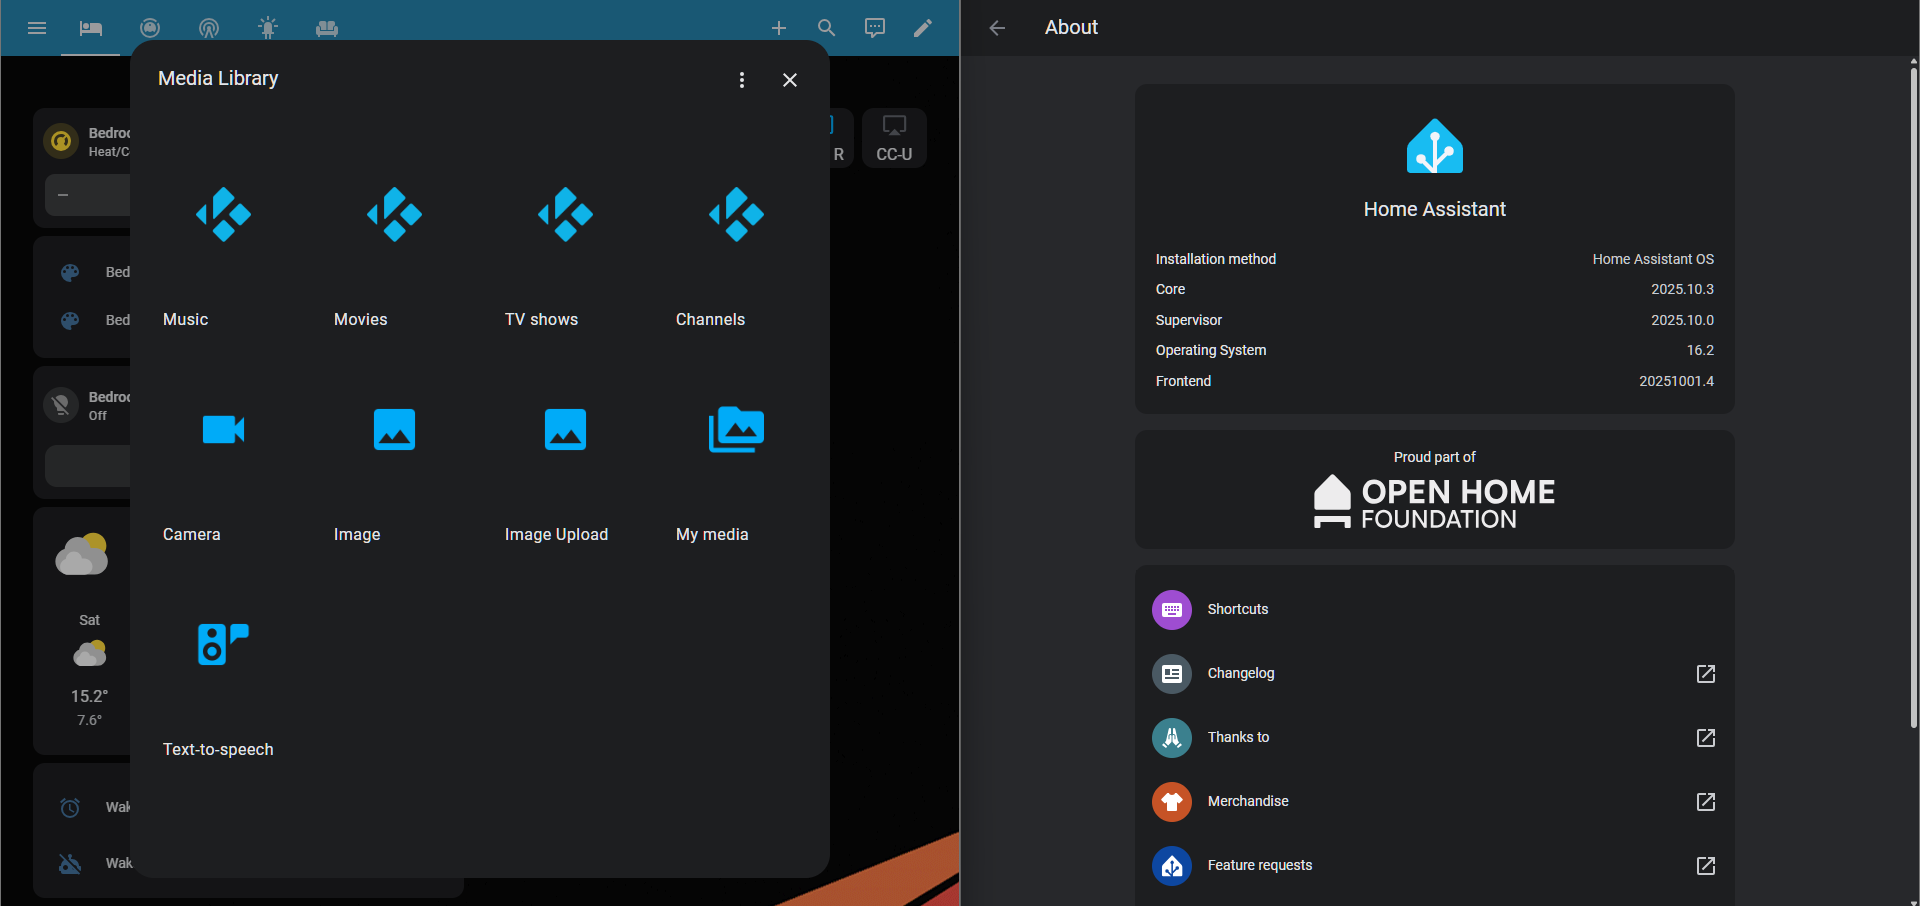This screenshot has height=906, width=1920.
Task: Edit dashboard with pencil icon
Action: click(x=923, y=28)
